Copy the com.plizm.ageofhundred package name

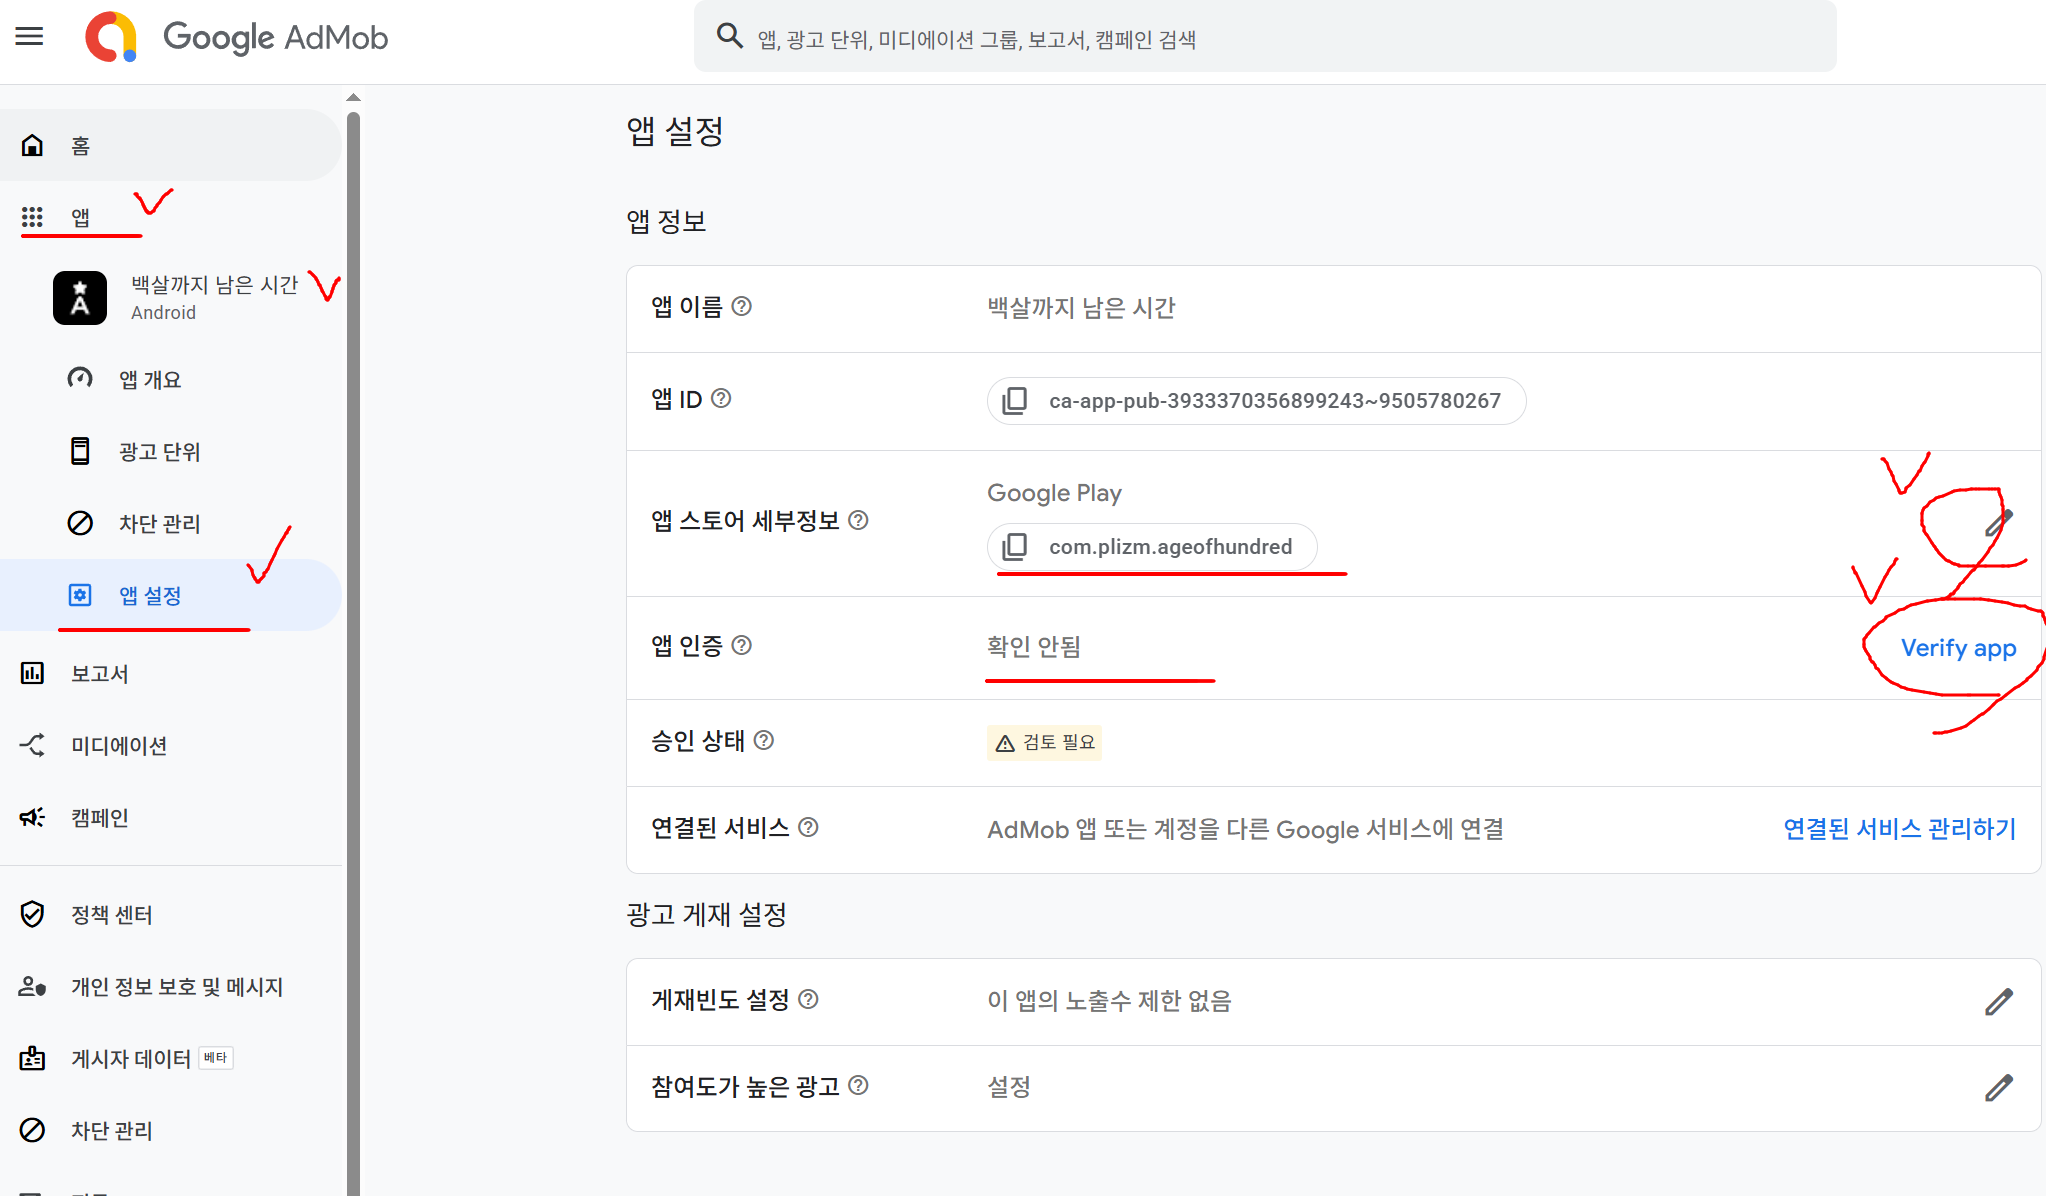coord(1015,547)
